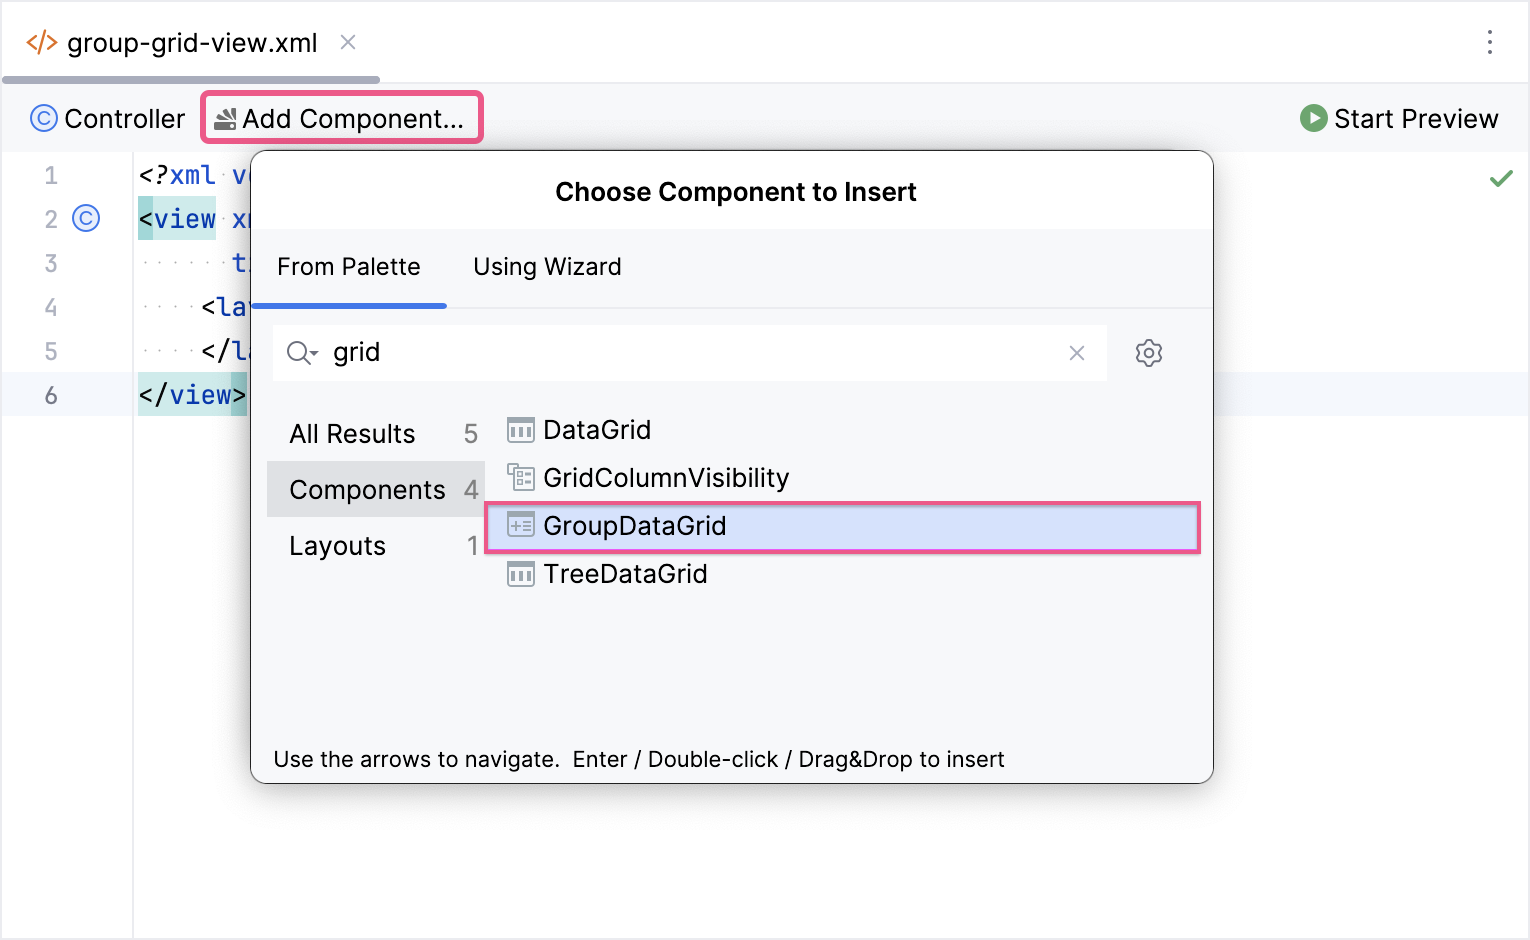
Task: Select the DataGrid component icon
Action: (x=521, y=429)
